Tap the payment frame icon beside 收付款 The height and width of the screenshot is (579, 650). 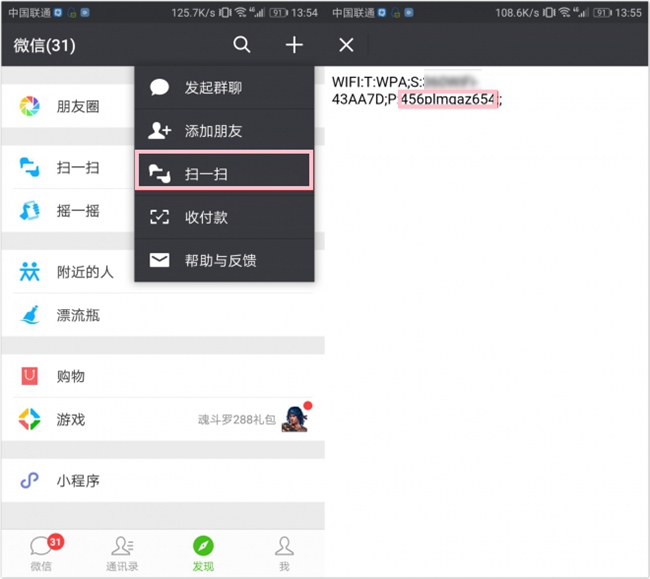pos(159,217)
